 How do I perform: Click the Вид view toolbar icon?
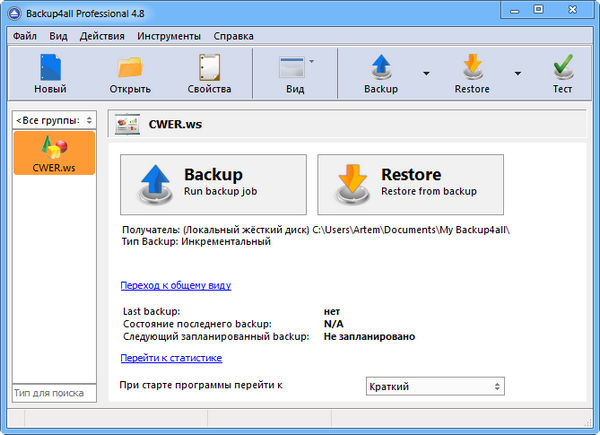(294, 68)
